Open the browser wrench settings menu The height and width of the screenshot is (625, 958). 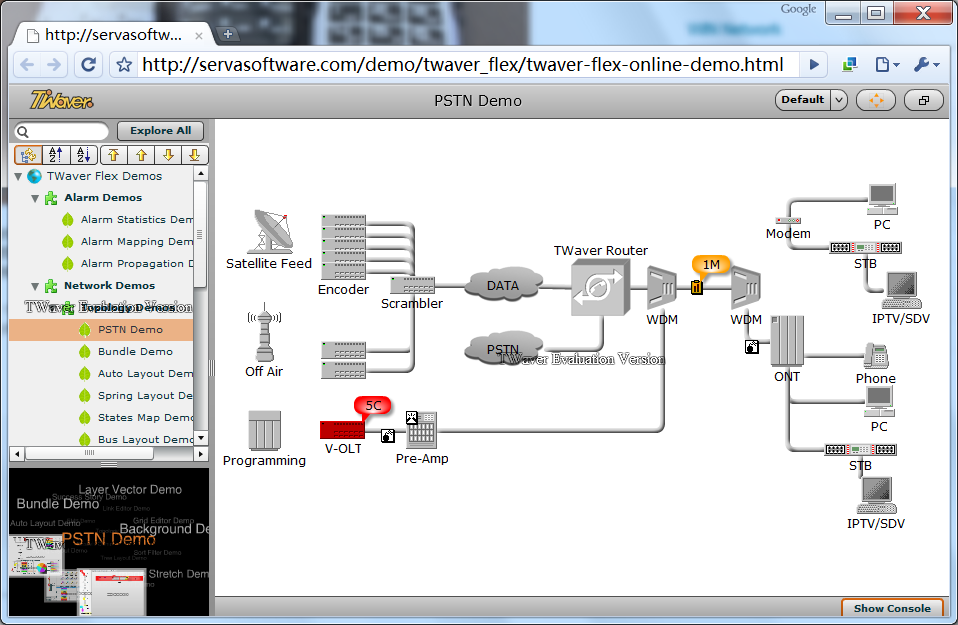[927, 64]
